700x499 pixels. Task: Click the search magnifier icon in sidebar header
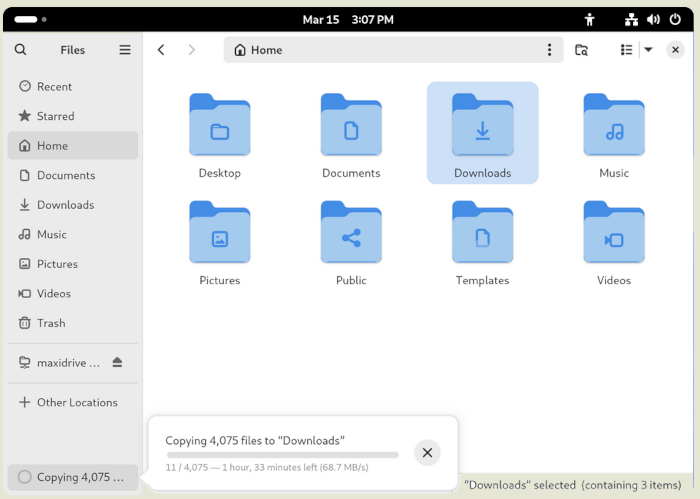(21, 50)
